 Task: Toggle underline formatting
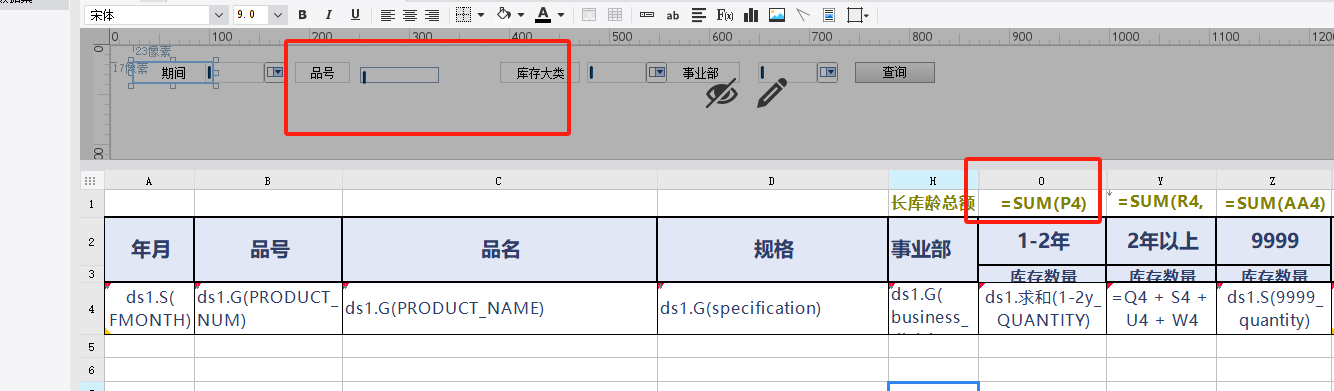tap(355, 15)
